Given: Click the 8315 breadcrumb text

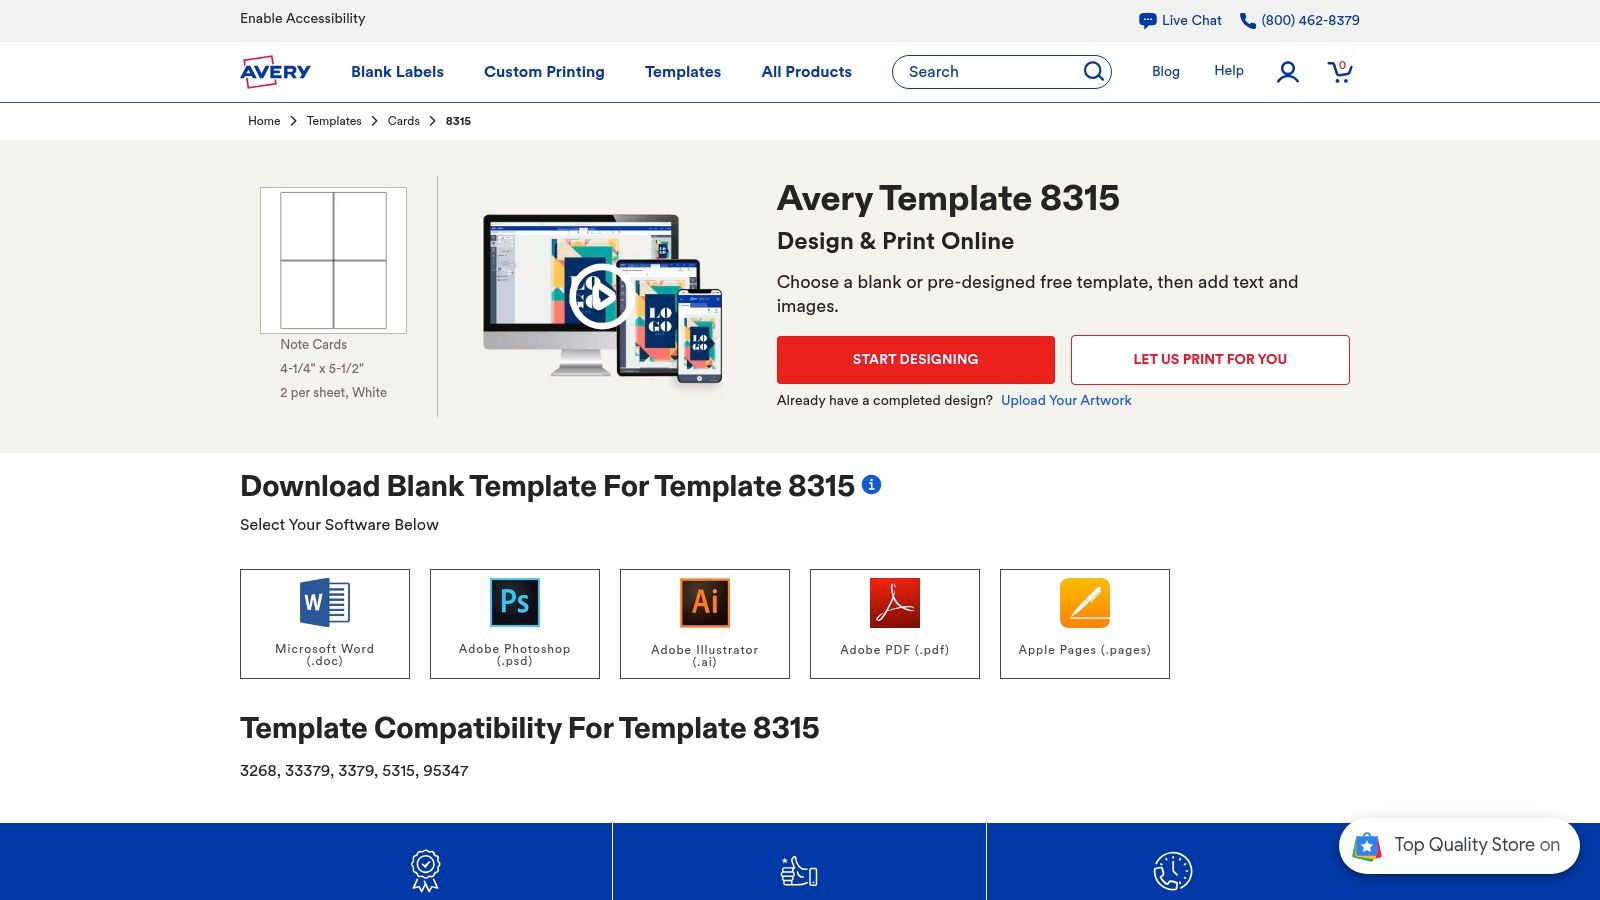Looking at the screenshot, I should pyautogui.click(x=458, y=121).
